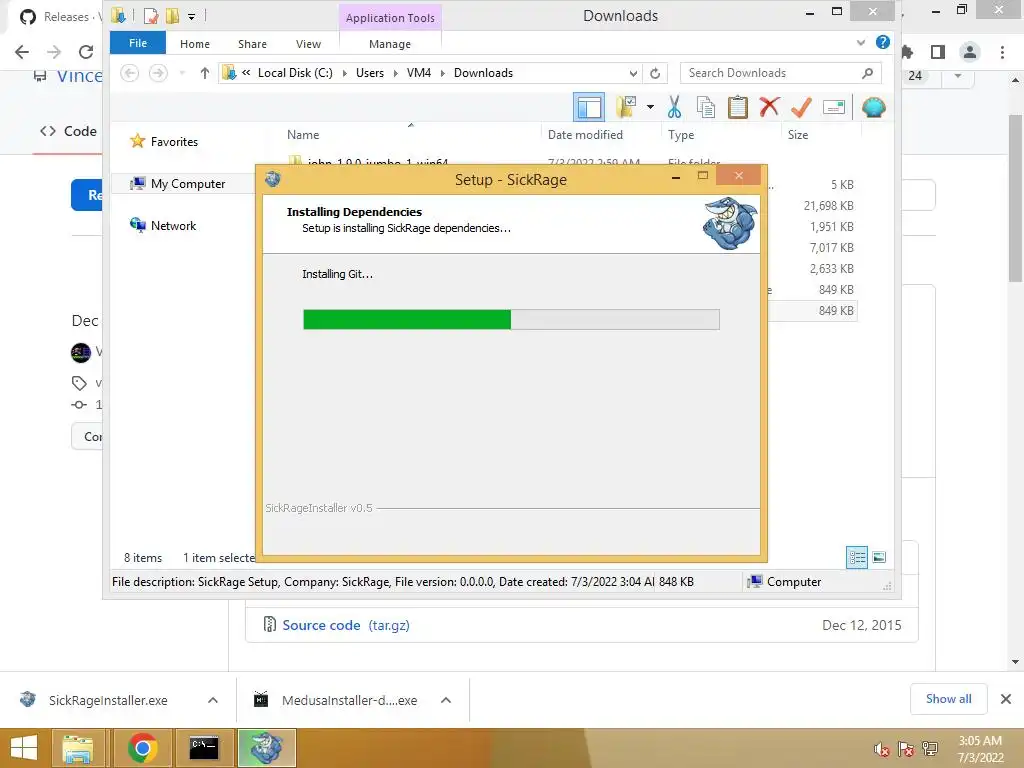Screen dimensions: 1024x768
Task: Click the SickRage setup title bar icon
Action: (273, 179)
